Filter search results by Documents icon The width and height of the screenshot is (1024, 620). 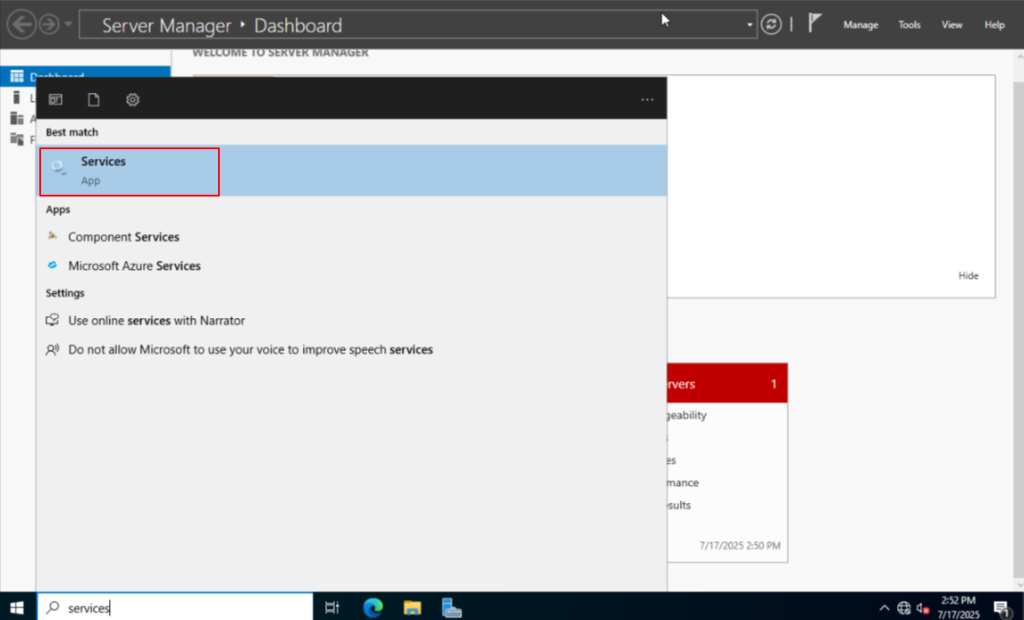[x=94, y=99]
